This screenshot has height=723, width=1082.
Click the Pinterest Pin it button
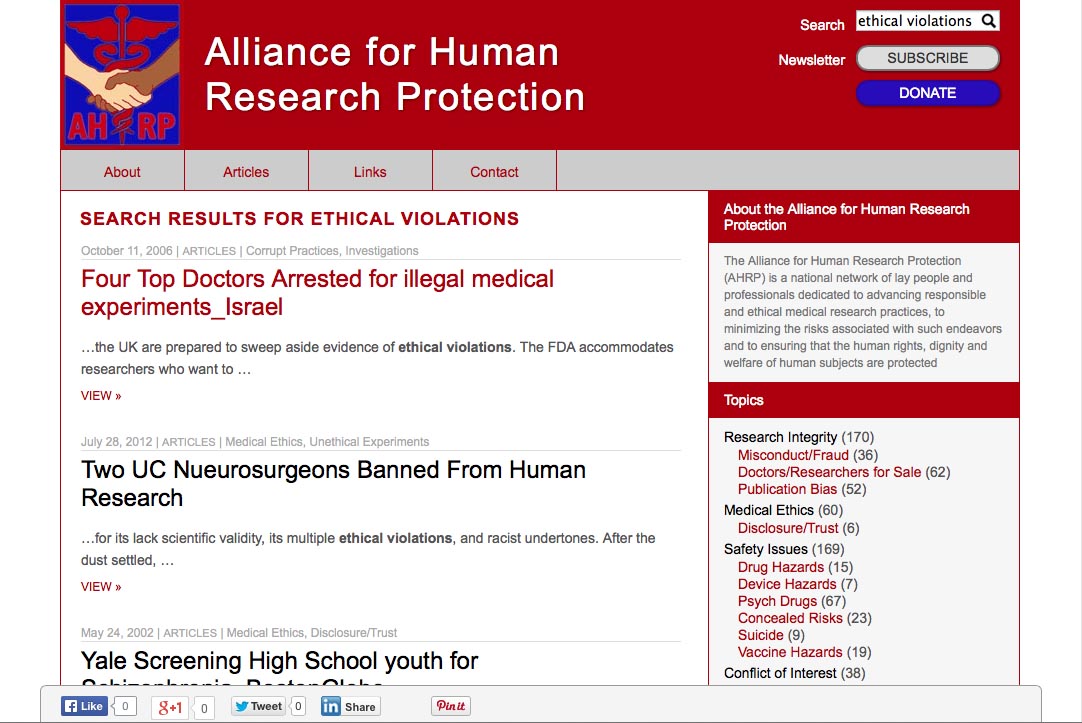coord(451,706)
